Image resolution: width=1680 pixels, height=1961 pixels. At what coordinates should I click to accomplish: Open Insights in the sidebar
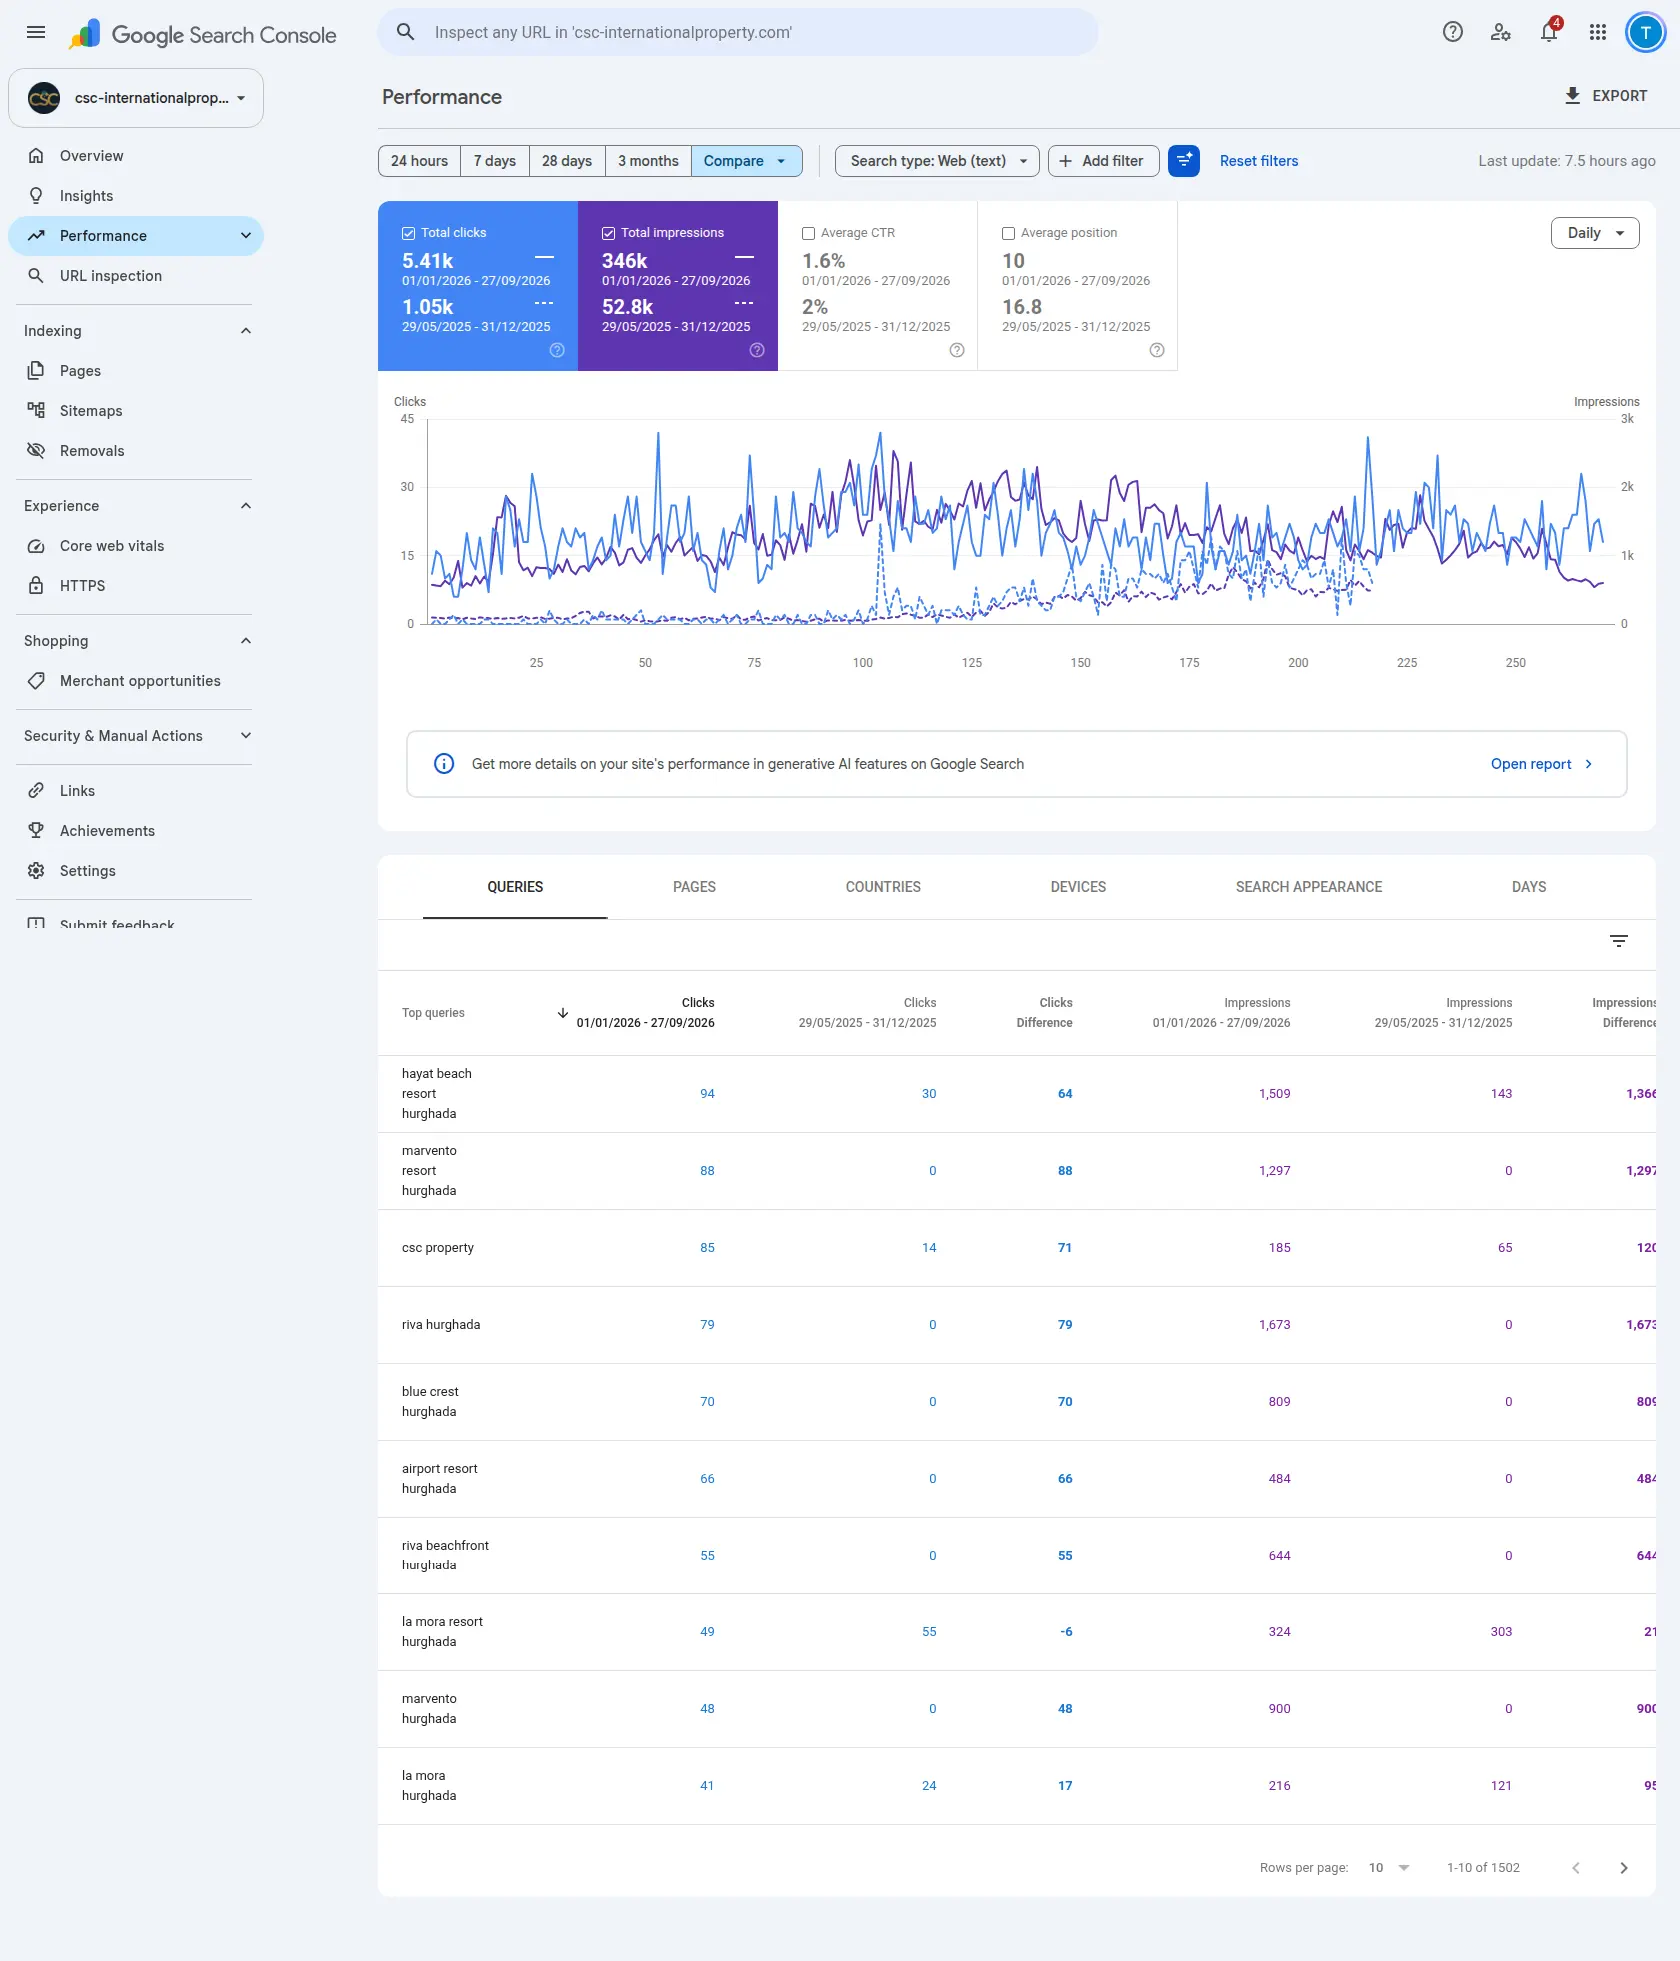[x=86, y=196]
